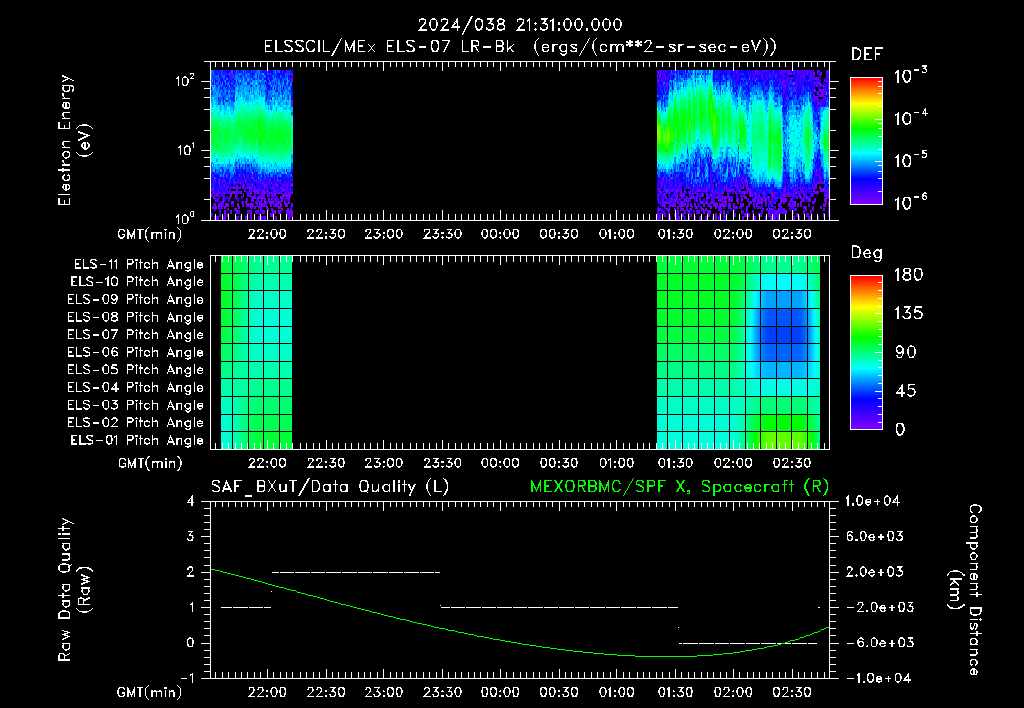This screenshot has height=708, width=1024.
Task: Click the GMT(min) label under pitch angle panel
Action: coord(150,464)
